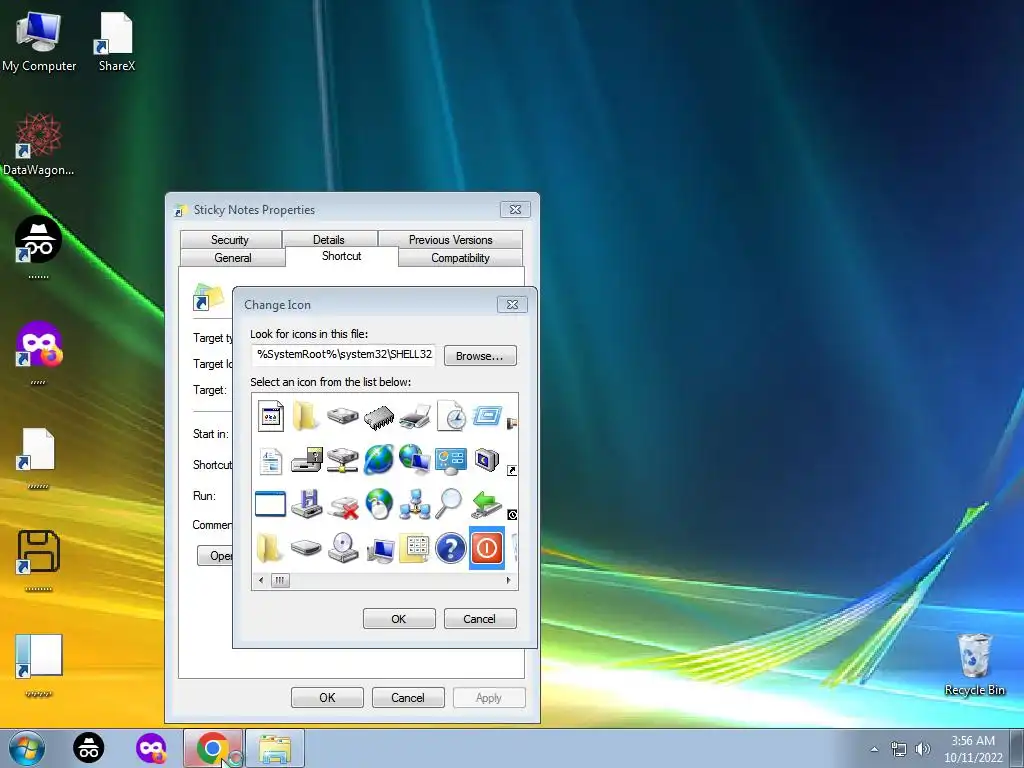Select the text document icon
The image size is (1024, 768).
(270, 460)
